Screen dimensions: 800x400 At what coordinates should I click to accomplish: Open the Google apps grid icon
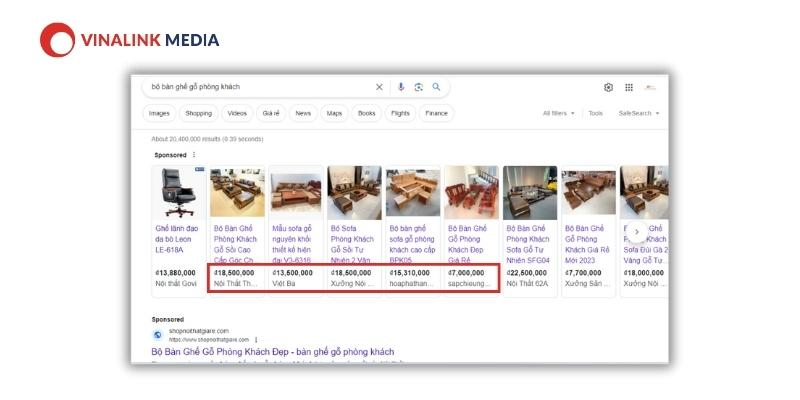click(x=629, y=88)
